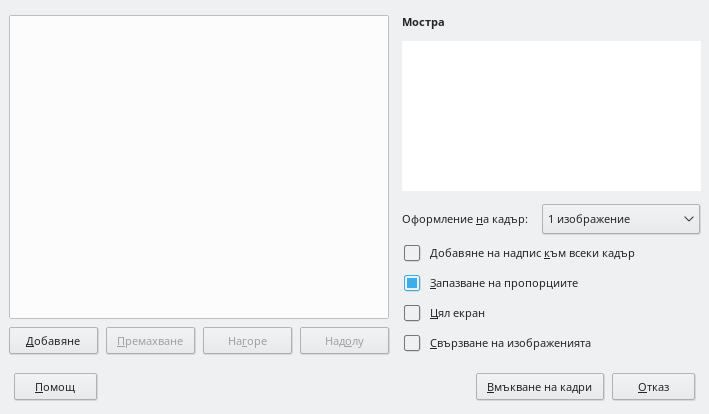This screenshot has height=414, width=709.
Task: Click the Запазване на пропорциите label text
Action: [503, 283]
